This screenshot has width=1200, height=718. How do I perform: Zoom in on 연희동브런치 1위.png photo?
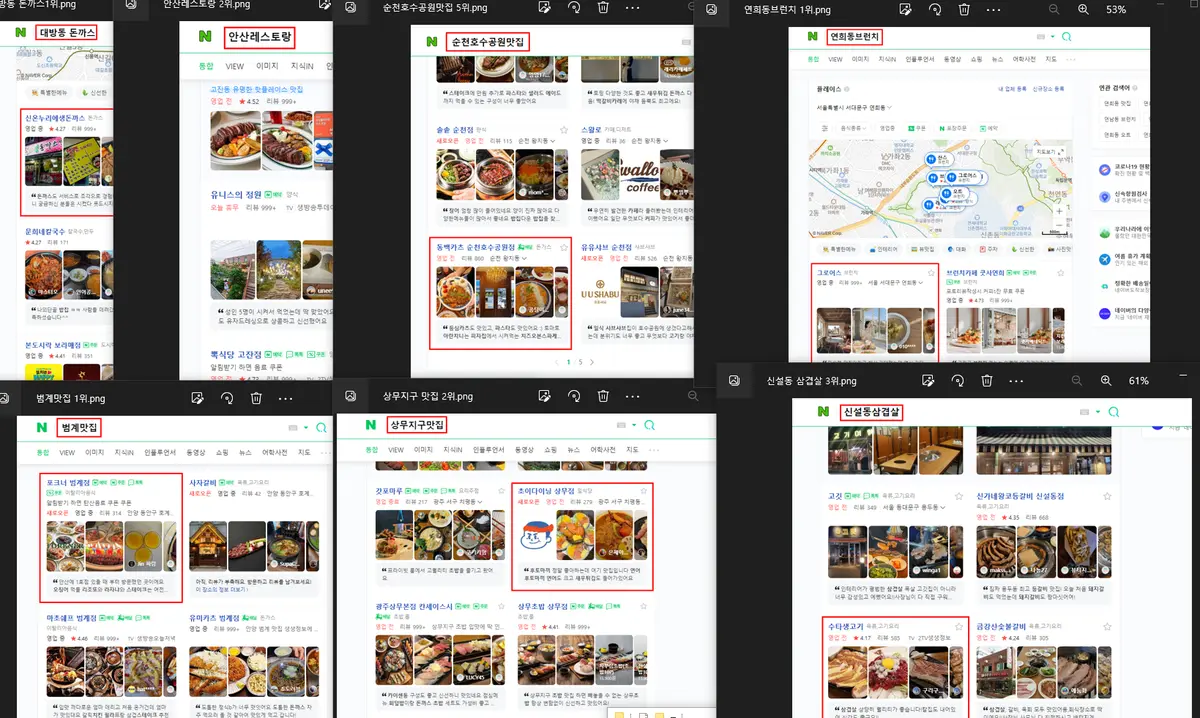[x=1084, y=9]
